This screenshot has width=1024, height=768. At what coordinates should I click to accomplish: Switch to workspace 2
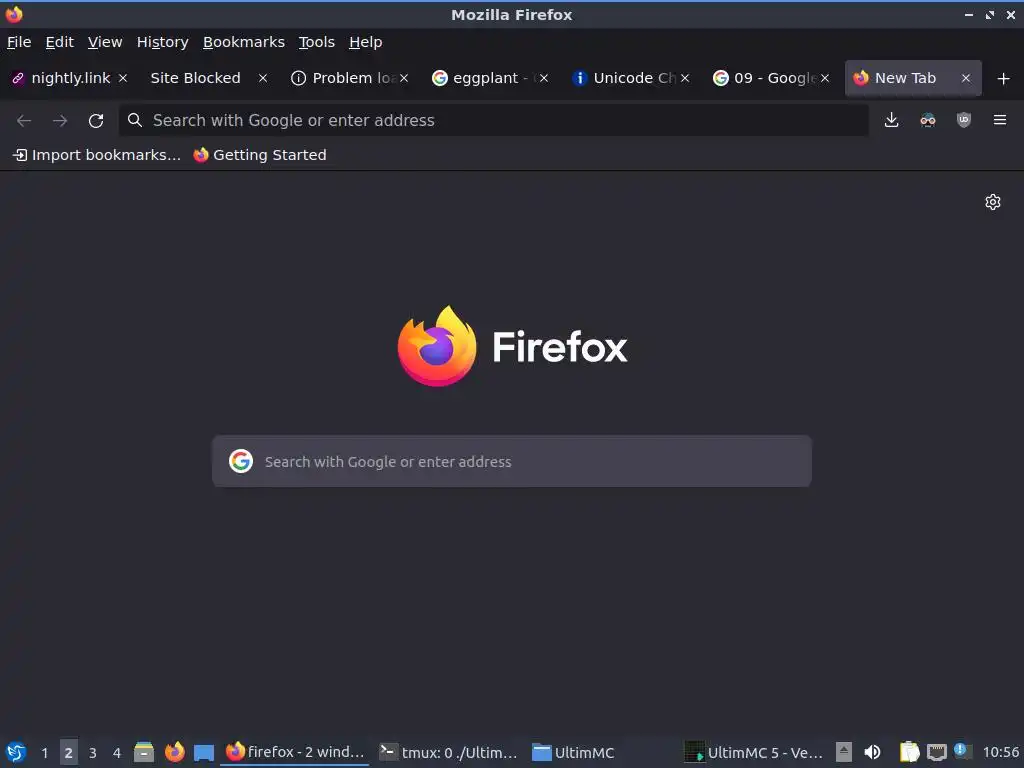(x=69, y=752)
